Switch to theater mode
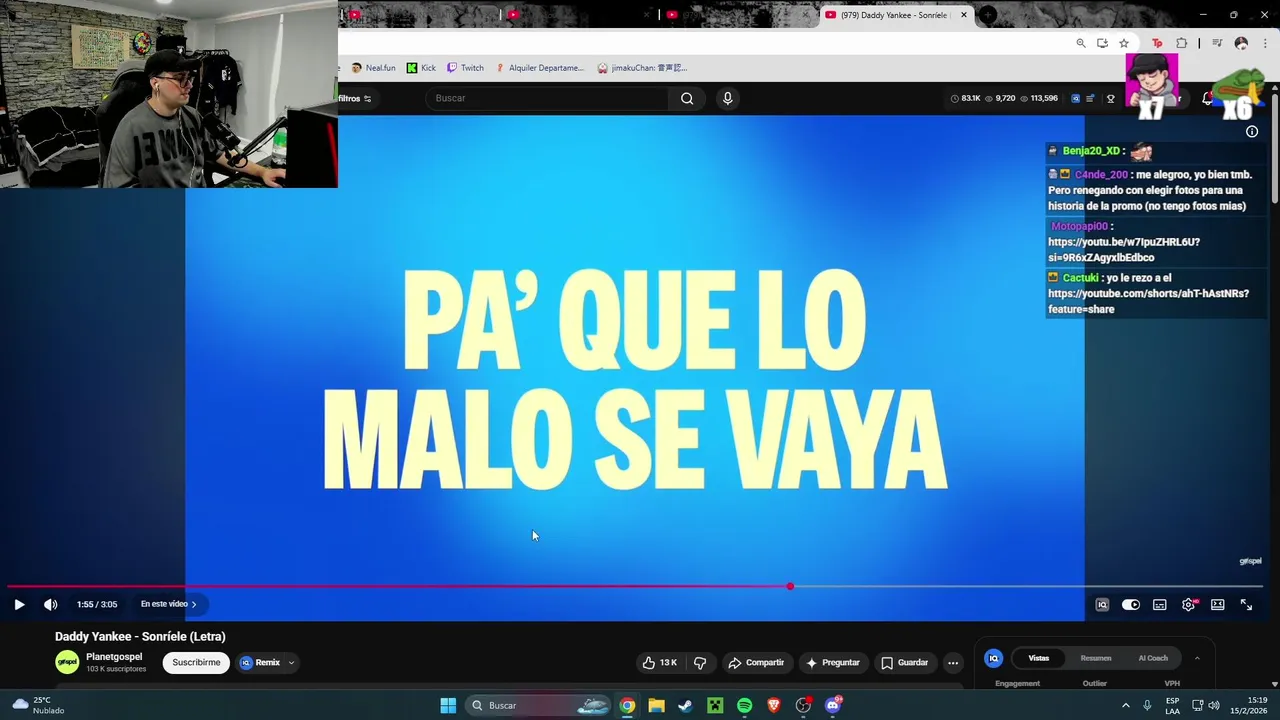The height and width of the screenshot is (720, 1280). click(x=1218, y=605)
